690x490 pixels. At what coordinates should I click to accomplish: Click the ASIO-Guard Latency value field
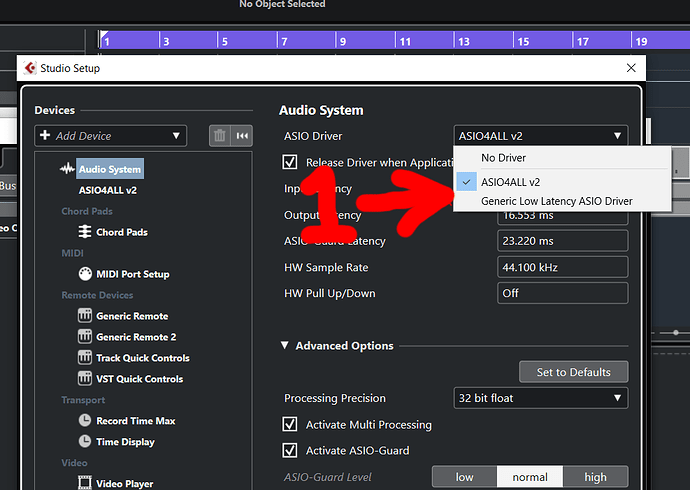(x=562, y=241)
